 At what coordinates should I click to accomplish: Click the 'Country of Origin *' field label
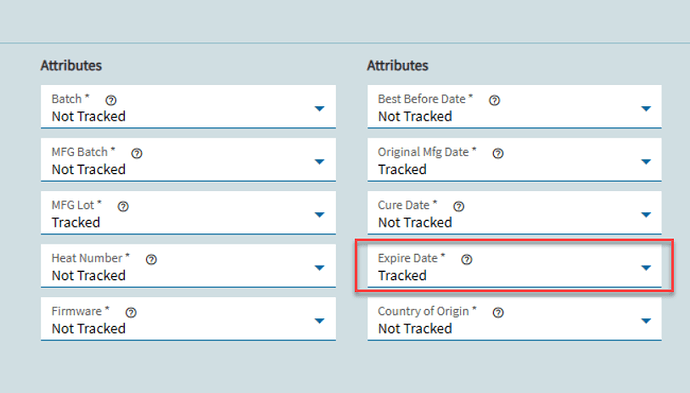coord(427,311)
